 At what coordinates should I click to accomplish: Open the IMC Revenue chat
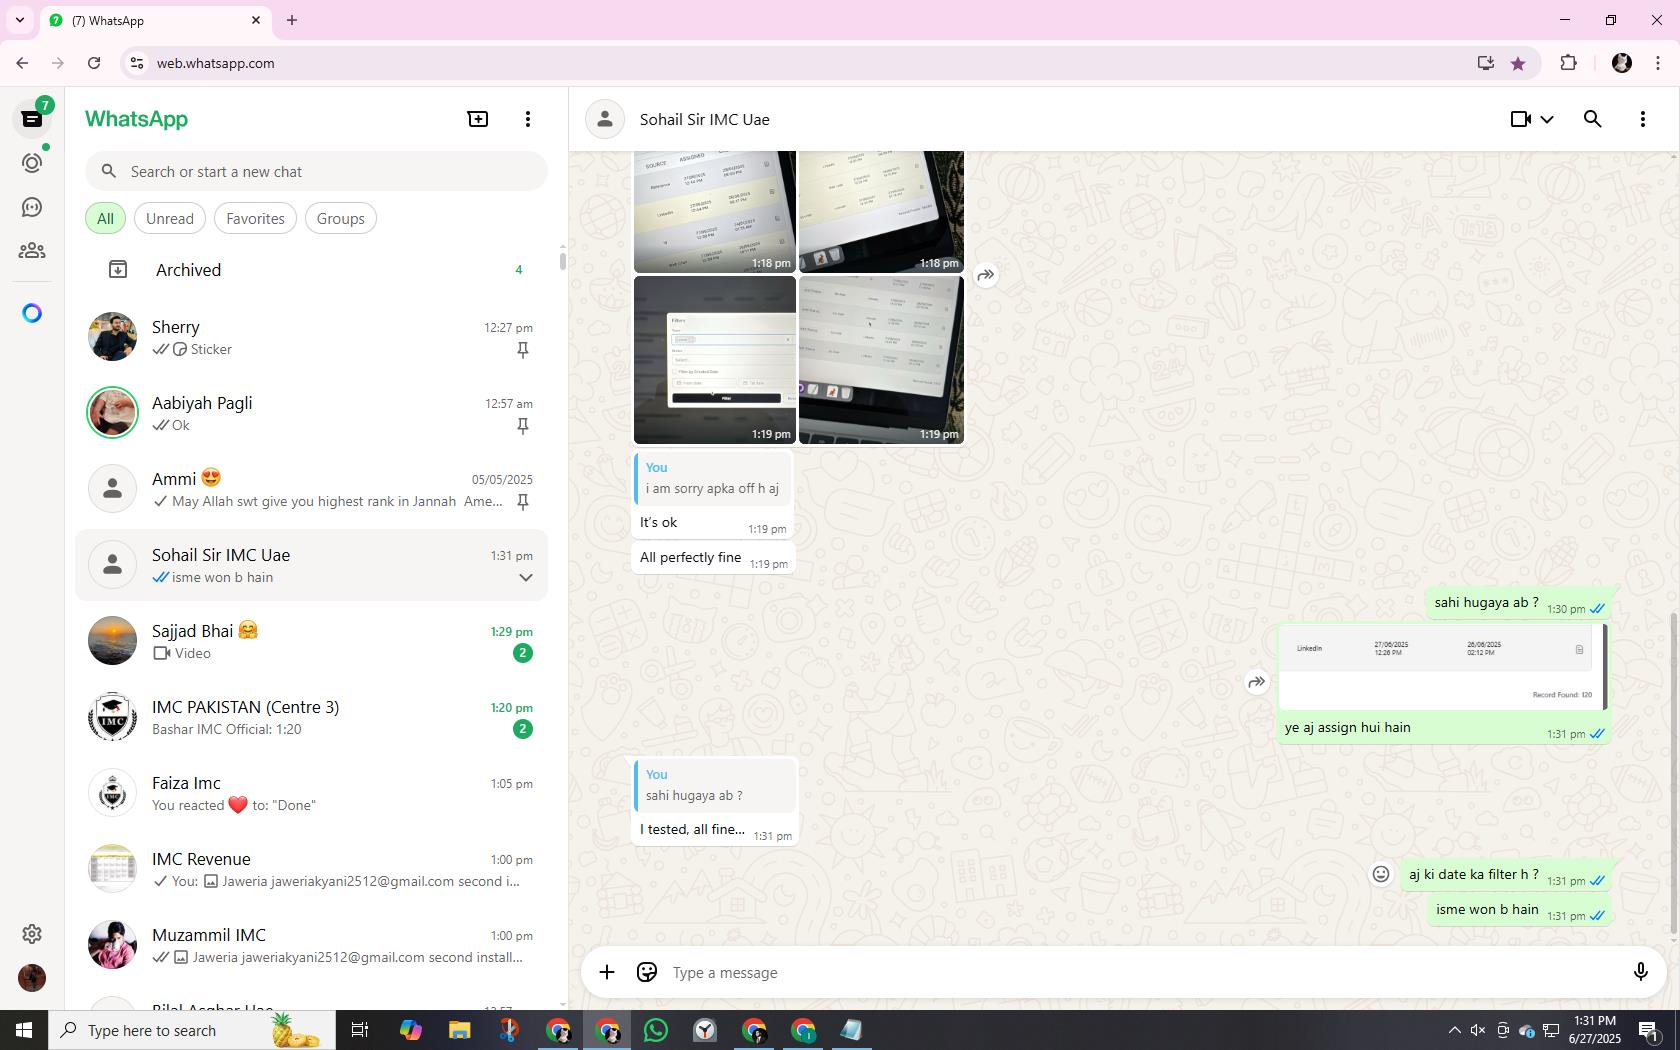click(311, 869)
